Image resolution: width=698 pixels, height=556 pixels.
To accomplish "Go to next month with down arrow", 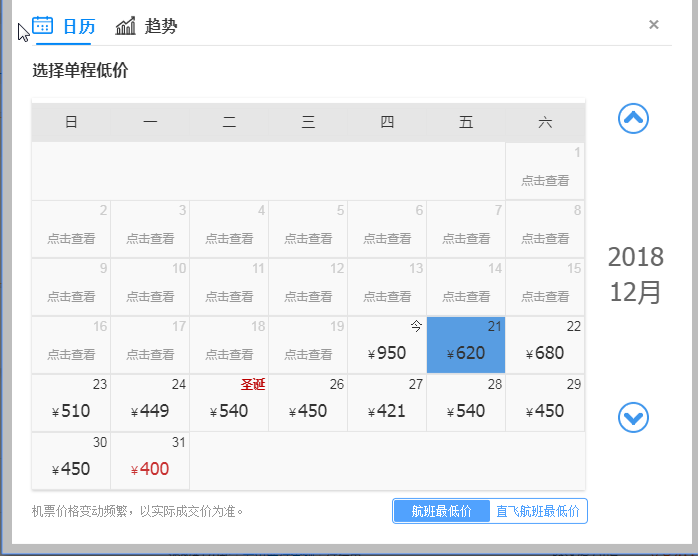I will coord(633,418).
